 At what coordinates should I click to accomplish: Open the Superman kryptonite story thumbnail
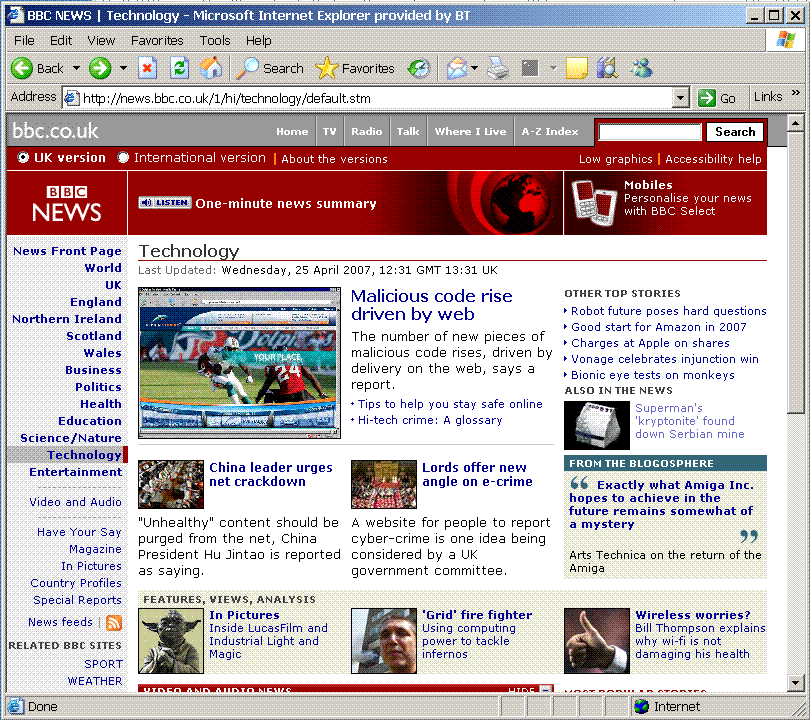click(x=597, y=426)
